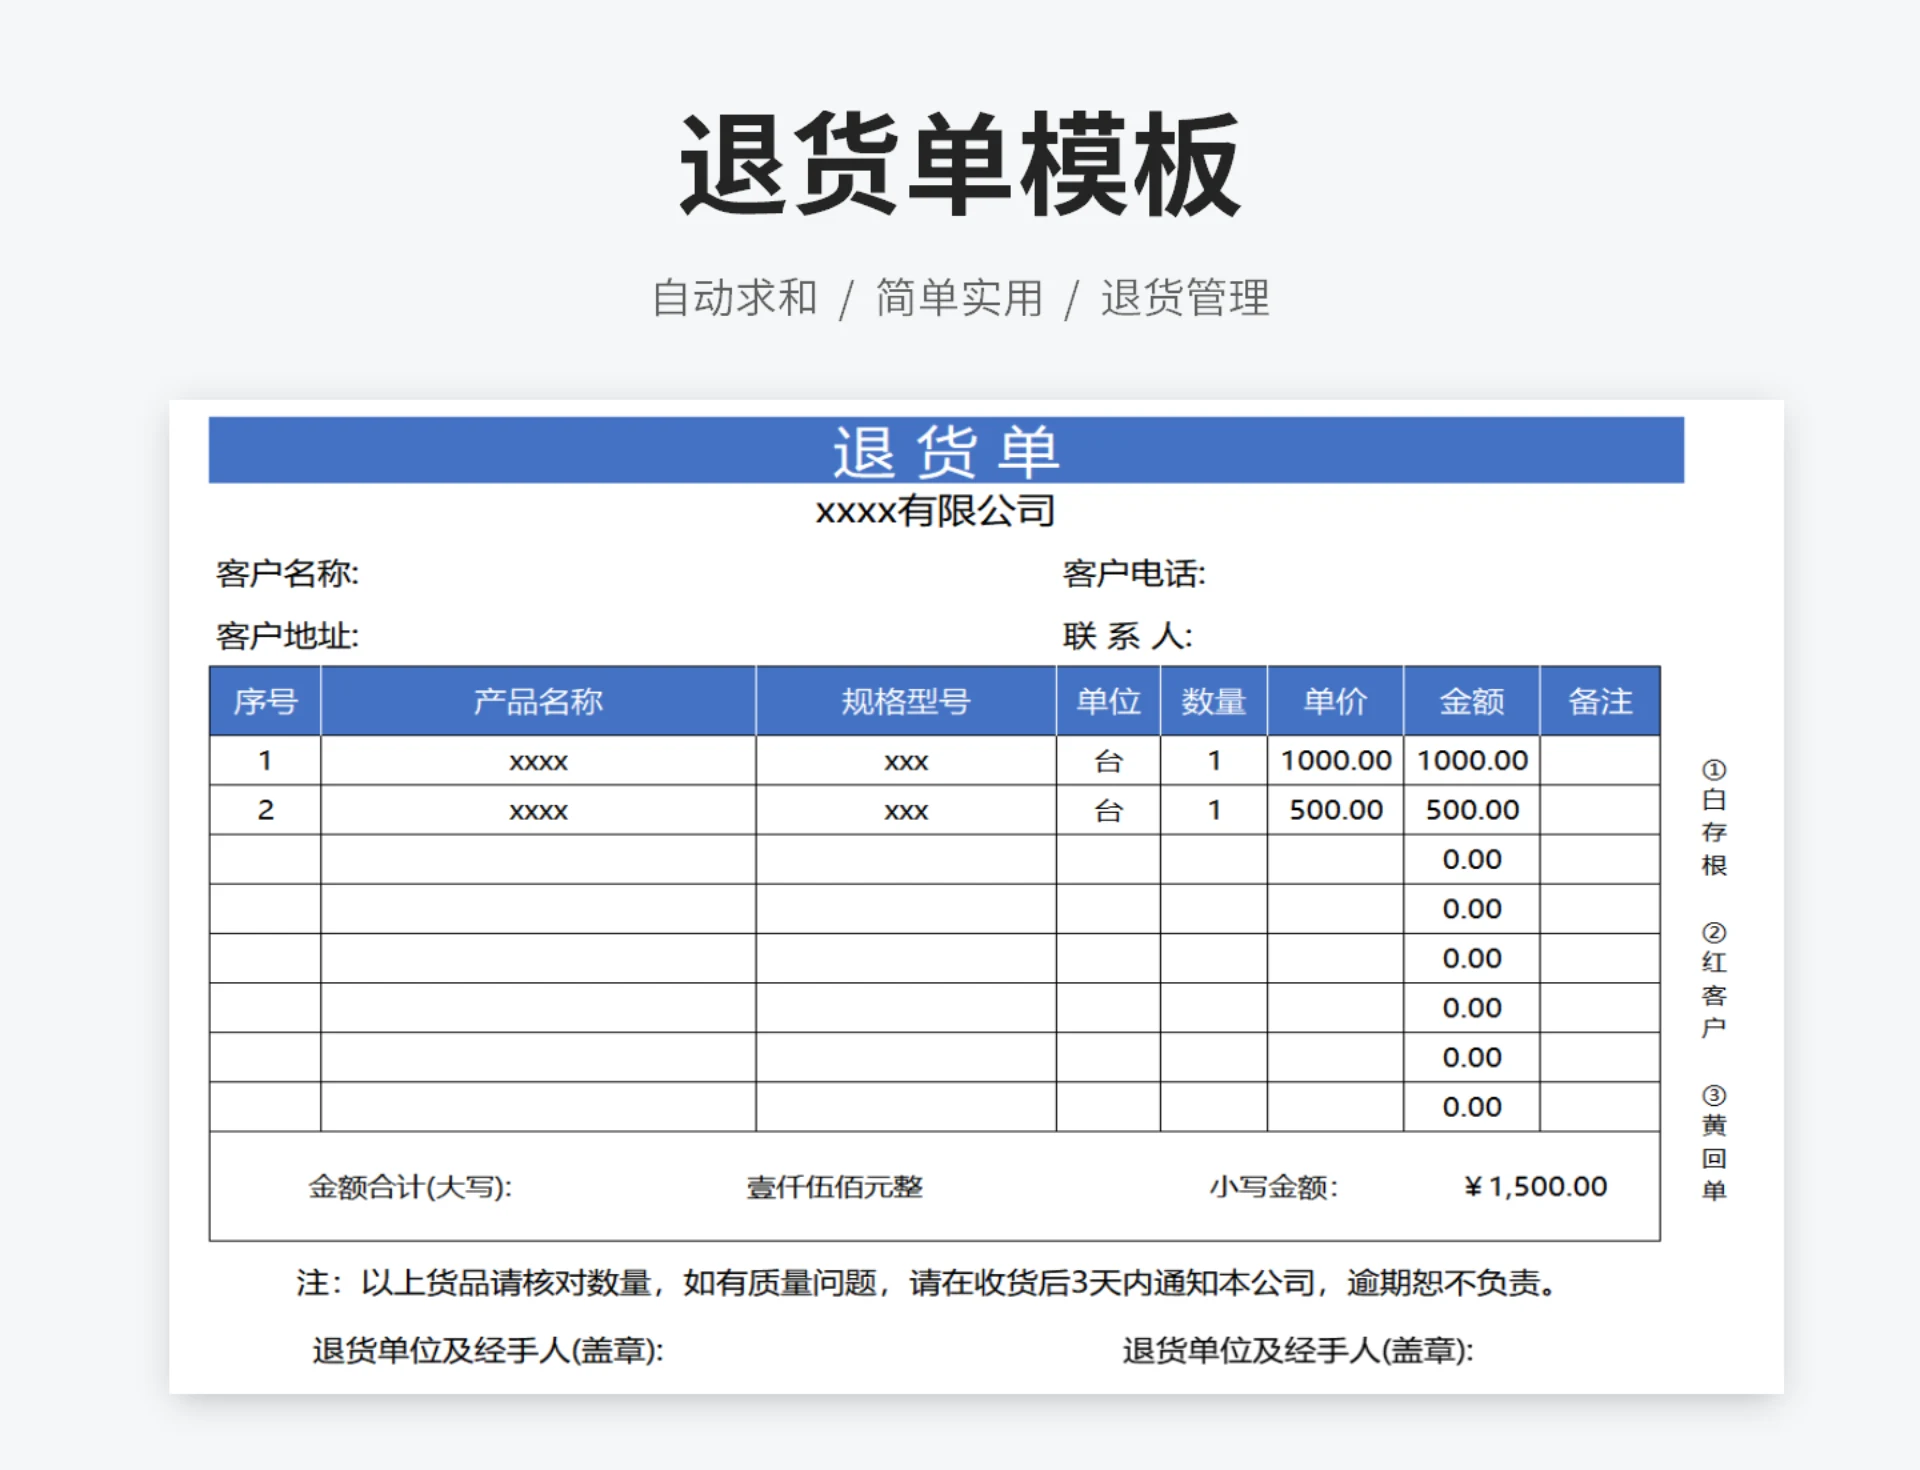Click the 客户地址 field label

[x=287, y=635]
